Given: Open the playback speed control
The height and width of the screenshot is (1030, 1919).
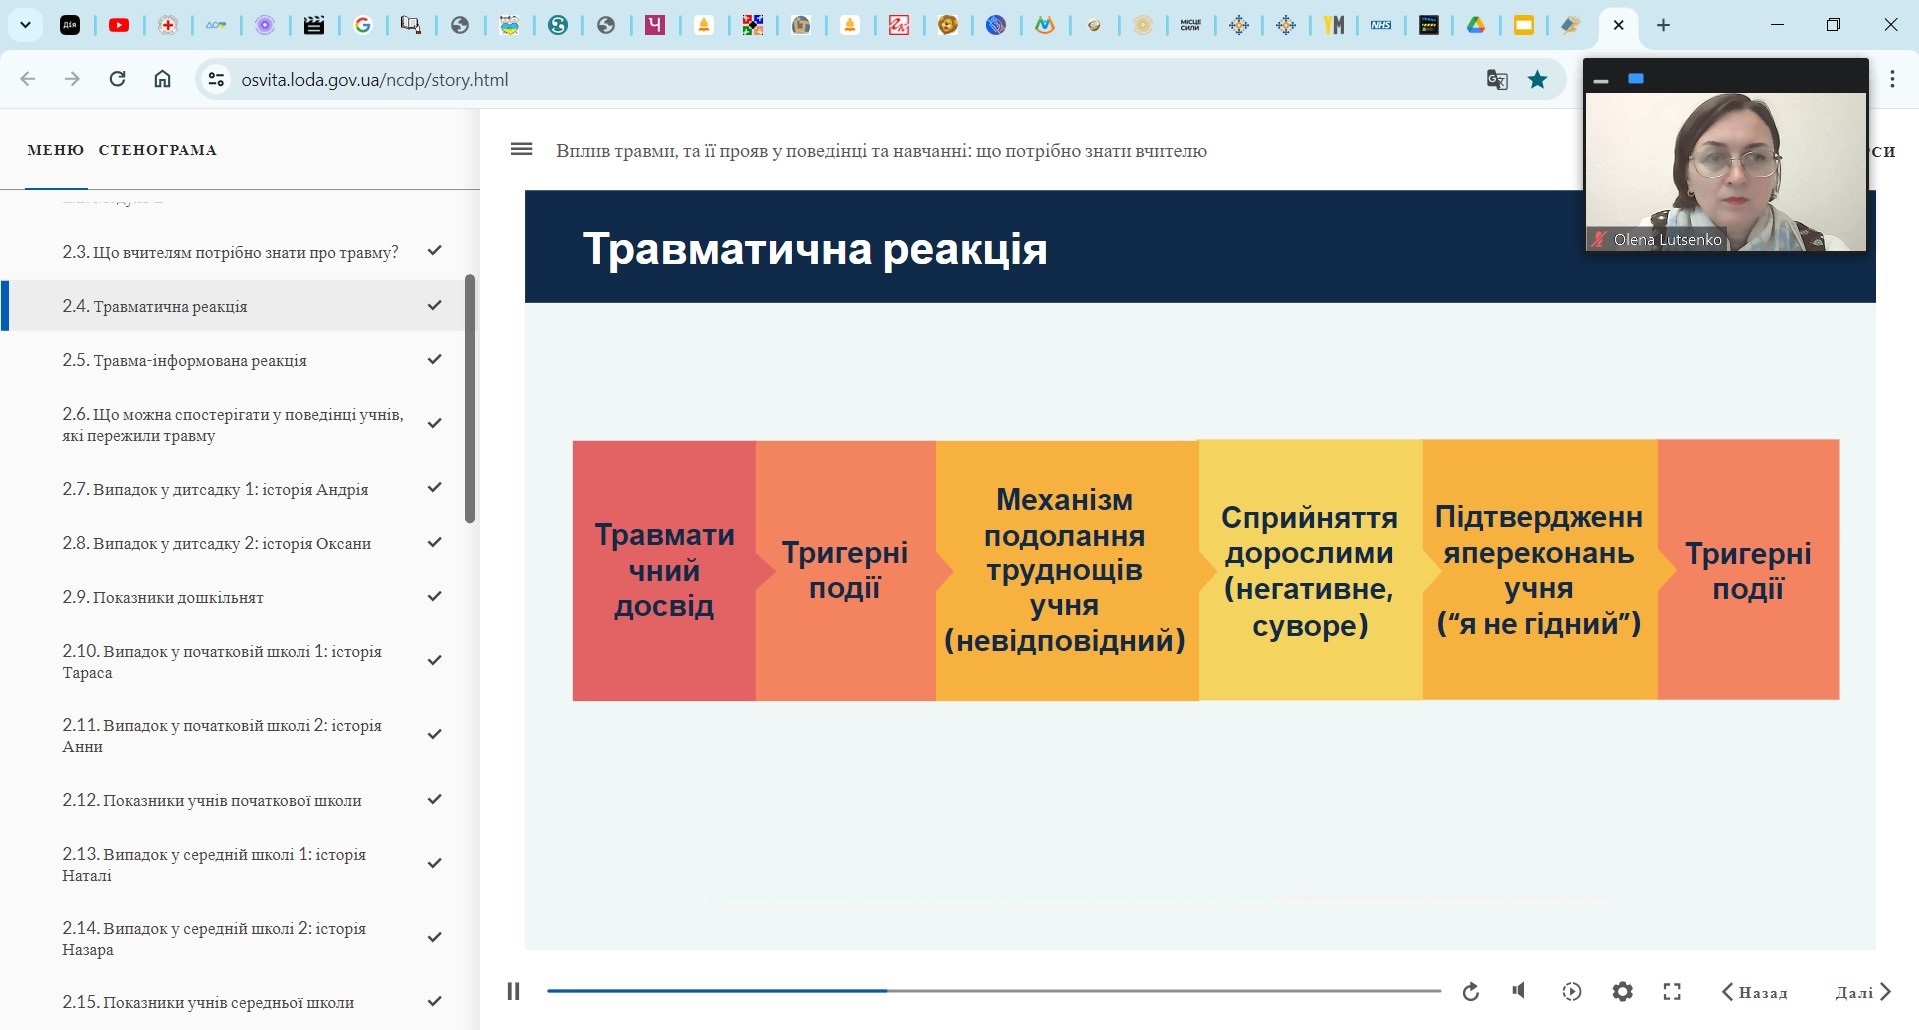Looking at the screenshot, I should pyautogui.click(x=1571, y=991).
